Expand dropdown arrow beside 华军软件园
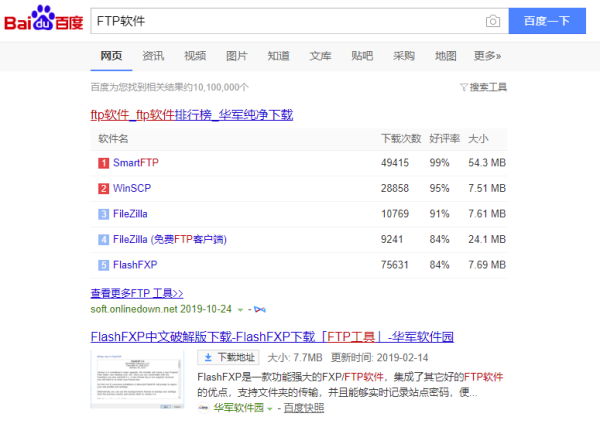Image resolution: width=600 pixels, height=427 pixels. click(270, 409)
